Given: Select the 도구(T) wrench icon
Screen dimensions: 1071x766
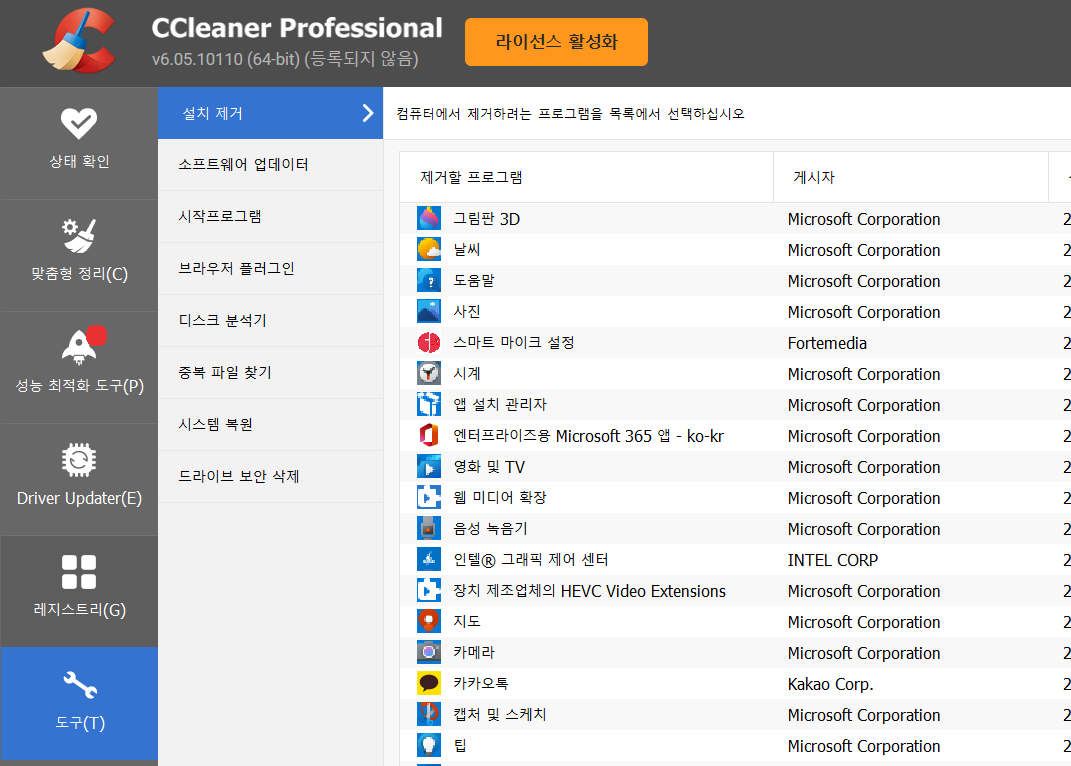Looking at the screenshot, I should tap(79, 685).
